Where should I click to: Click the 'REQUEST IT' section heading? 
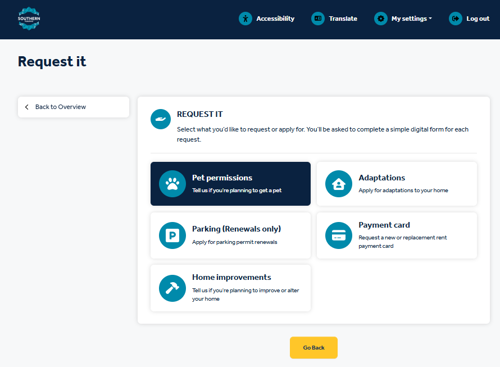click(200, 114)
